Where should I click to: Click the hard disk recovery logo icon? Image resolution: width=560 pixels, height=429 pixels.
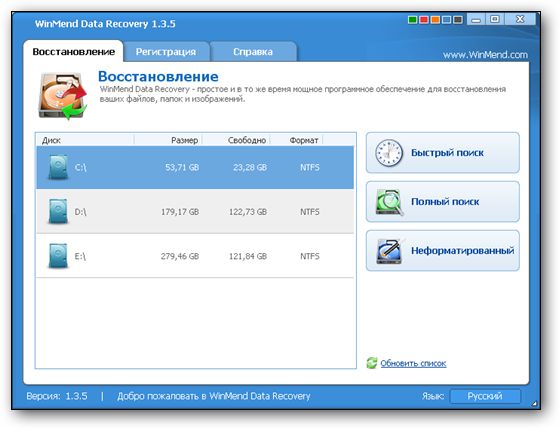click(63, 96)
